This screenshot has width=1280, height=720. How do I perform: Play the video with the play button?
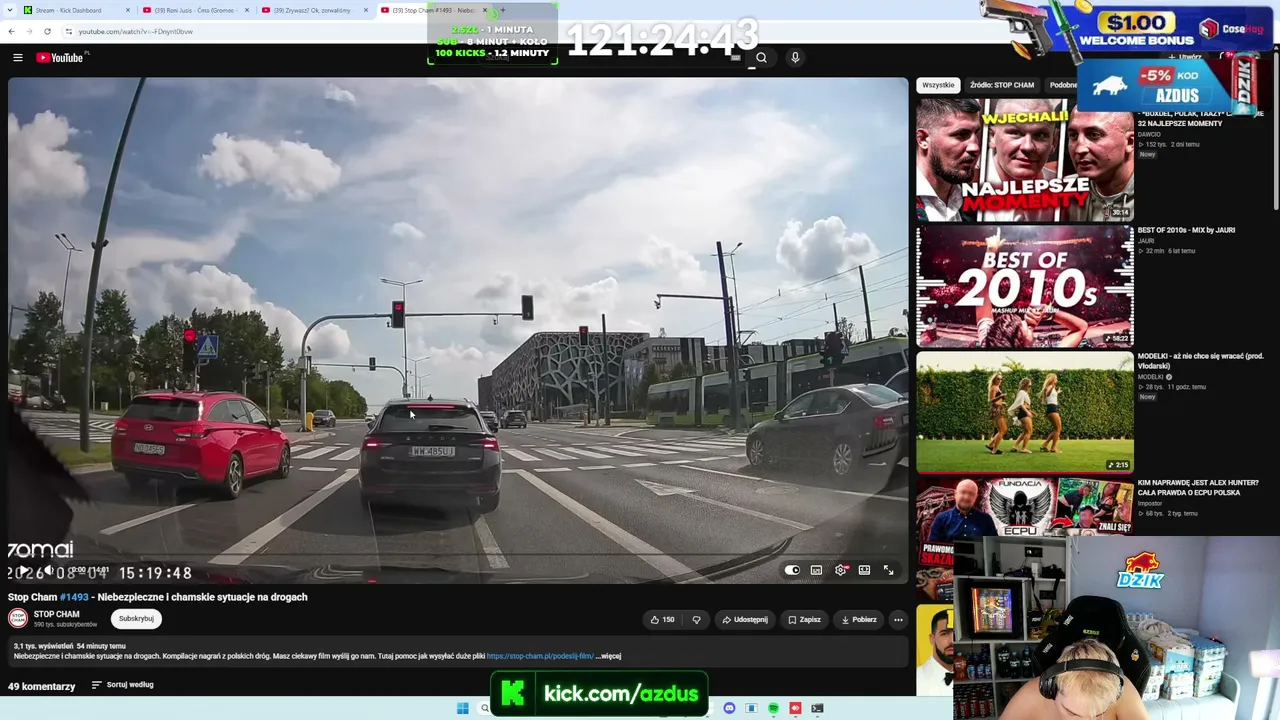point(24,570)
